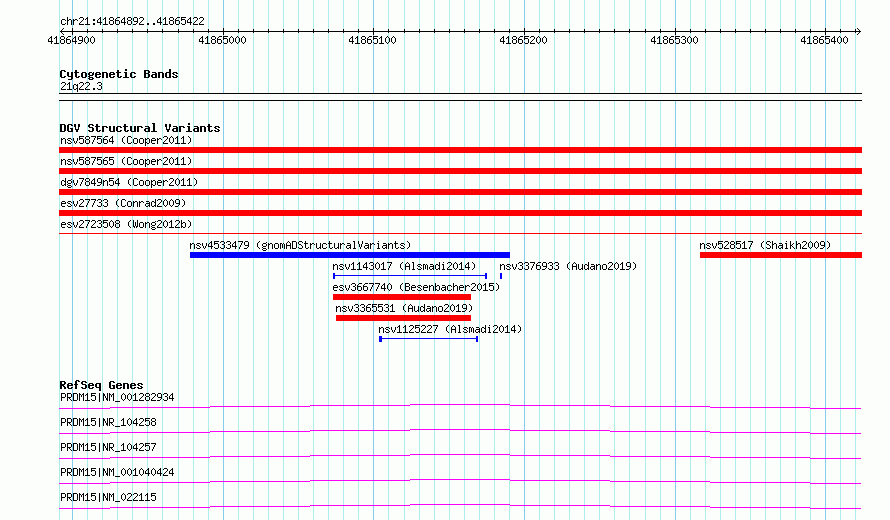890x520 pixels.
Task: Open nsv1125227 (Alsmadi2014) variant label
Action: click(450, 329)
